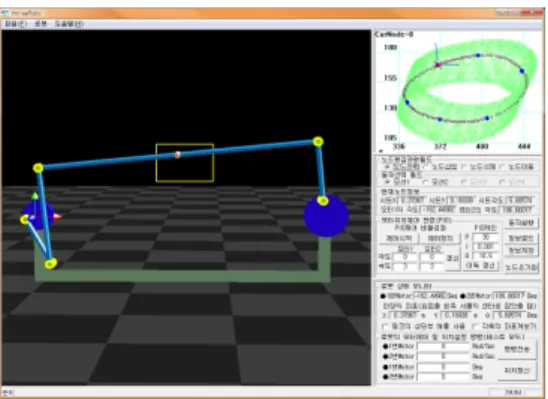Select the third greyed radio in the motion mode row
The height and width of the screenshot is (399, 548).
(464, 182)
